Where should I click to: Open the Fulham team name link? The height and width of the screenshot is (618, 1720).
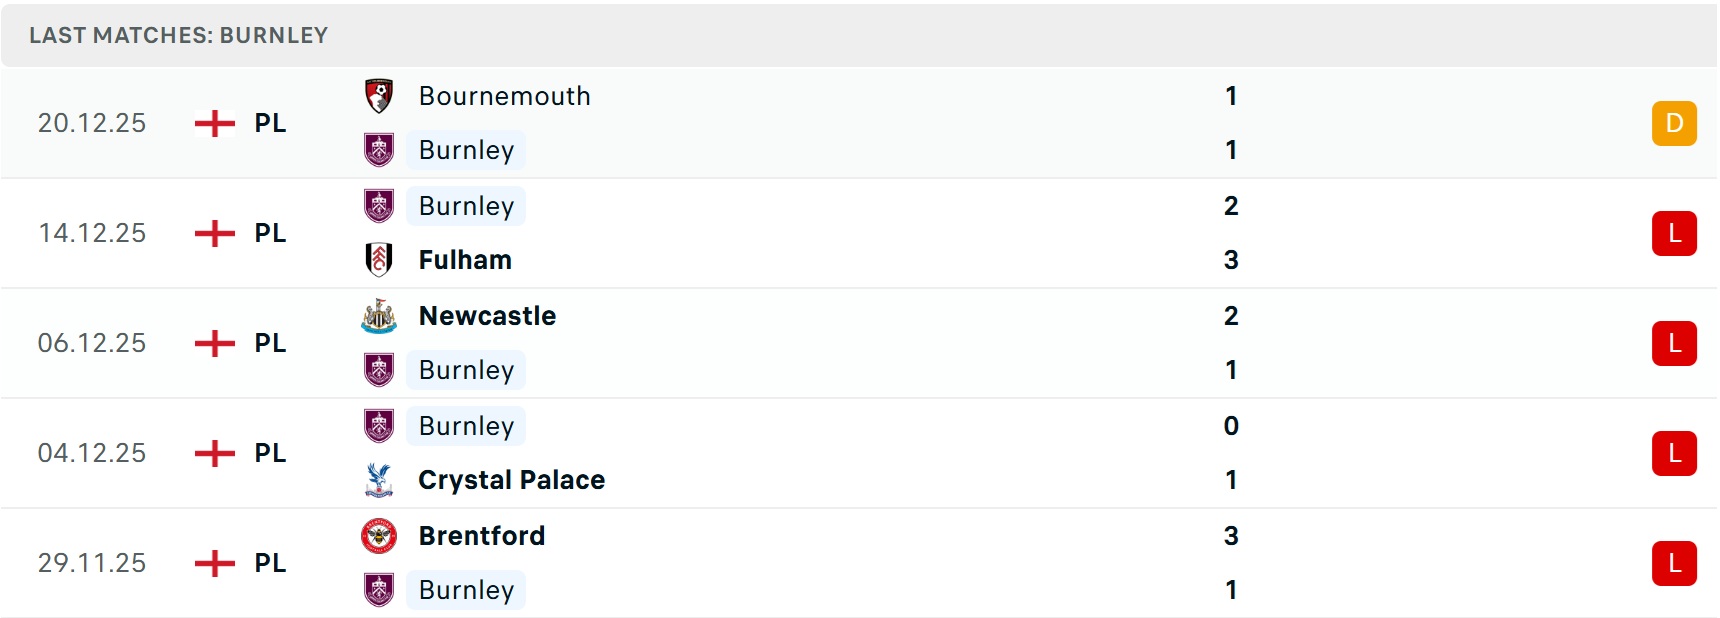point(465,260)
